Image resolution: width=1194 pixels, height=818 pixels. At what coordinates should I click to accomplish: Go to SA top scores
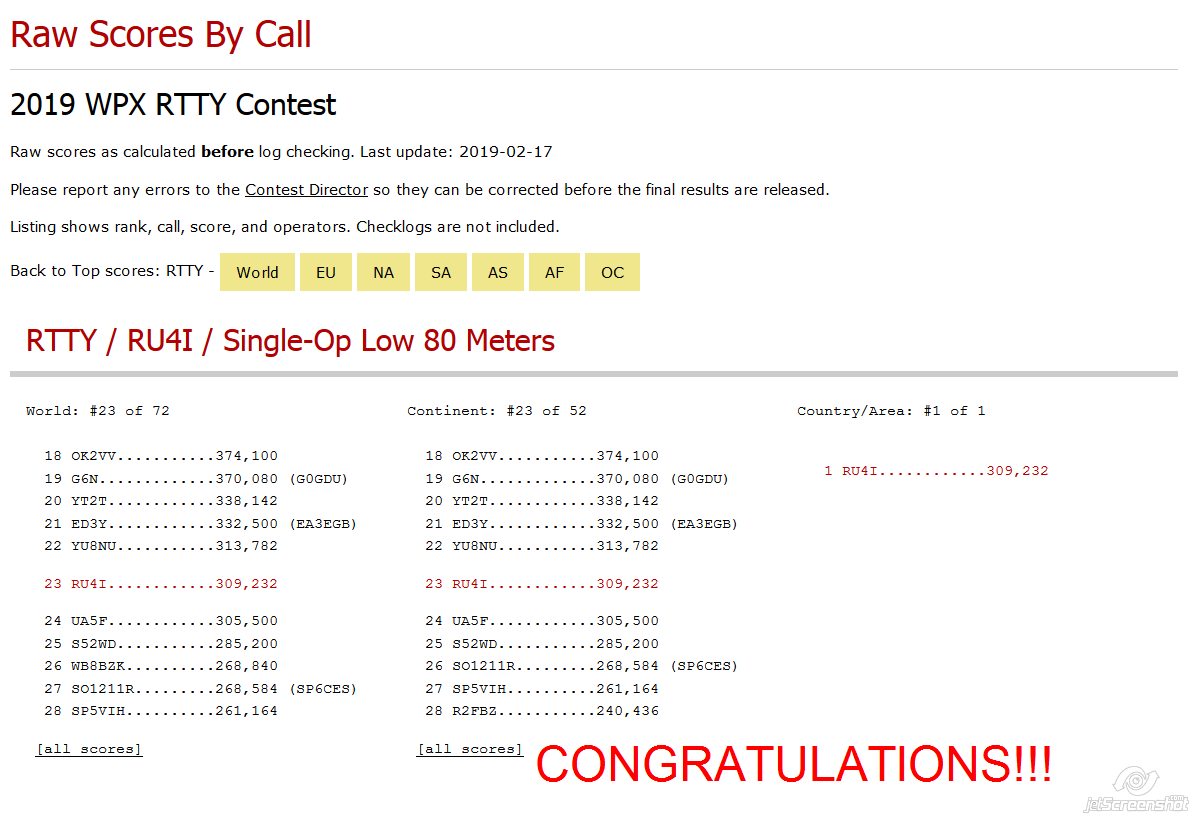[441, 272]
